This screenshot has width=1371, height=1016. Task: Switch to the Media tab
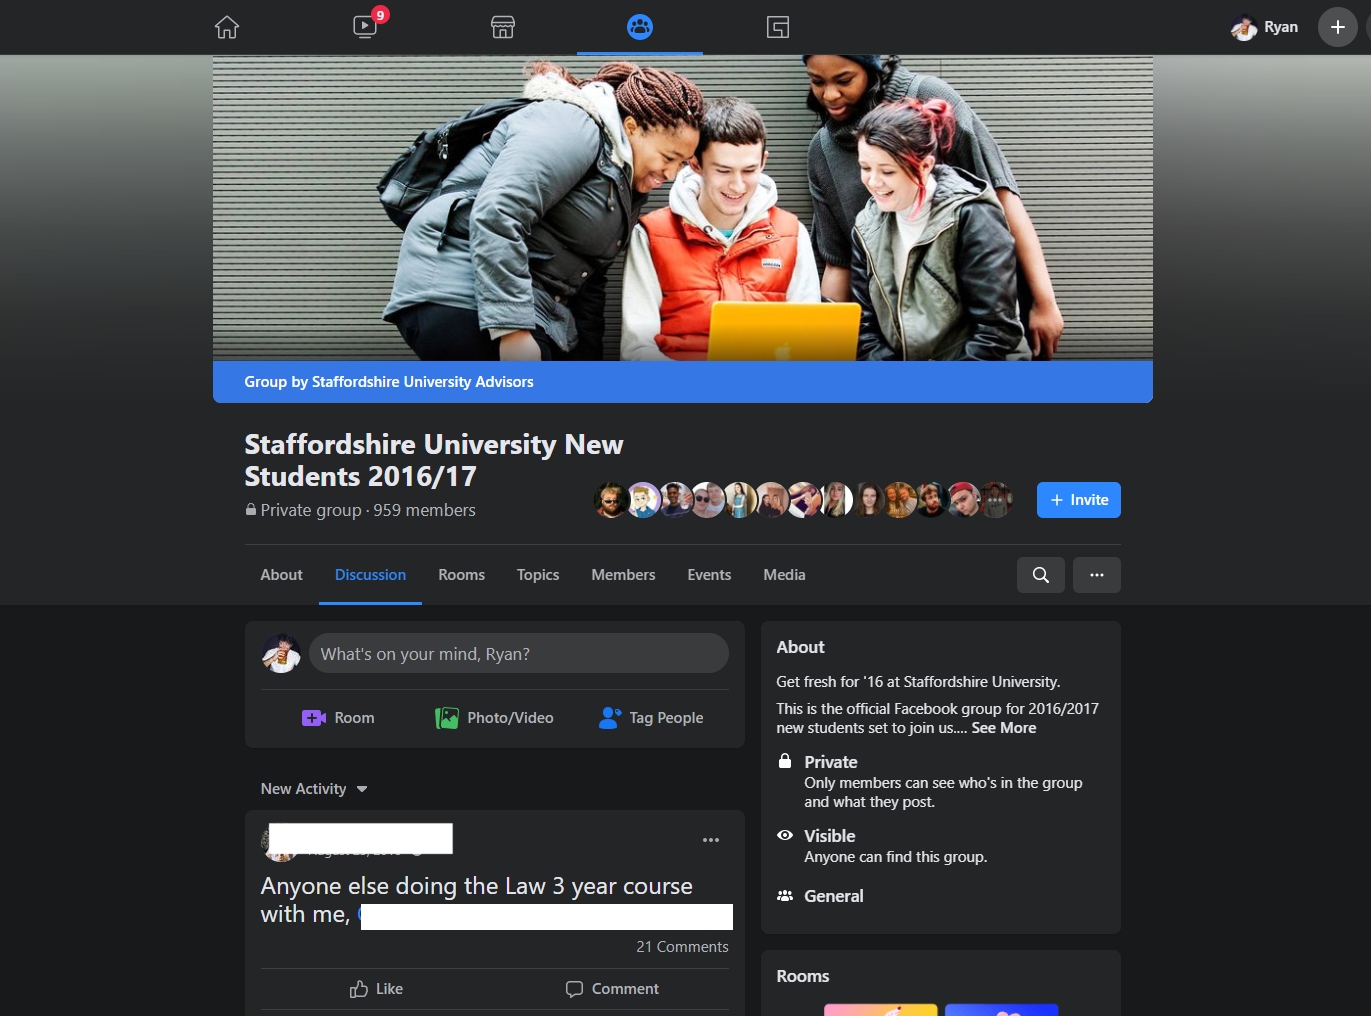784,575
